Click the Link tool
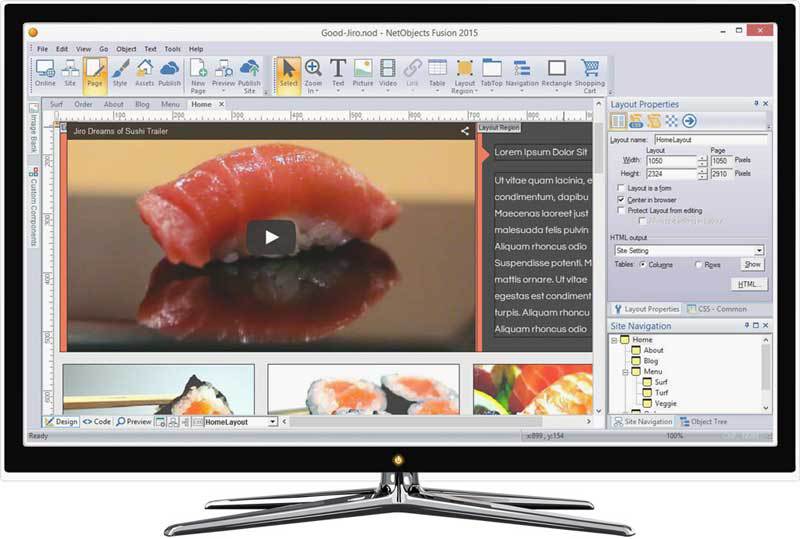 point(412,76)
